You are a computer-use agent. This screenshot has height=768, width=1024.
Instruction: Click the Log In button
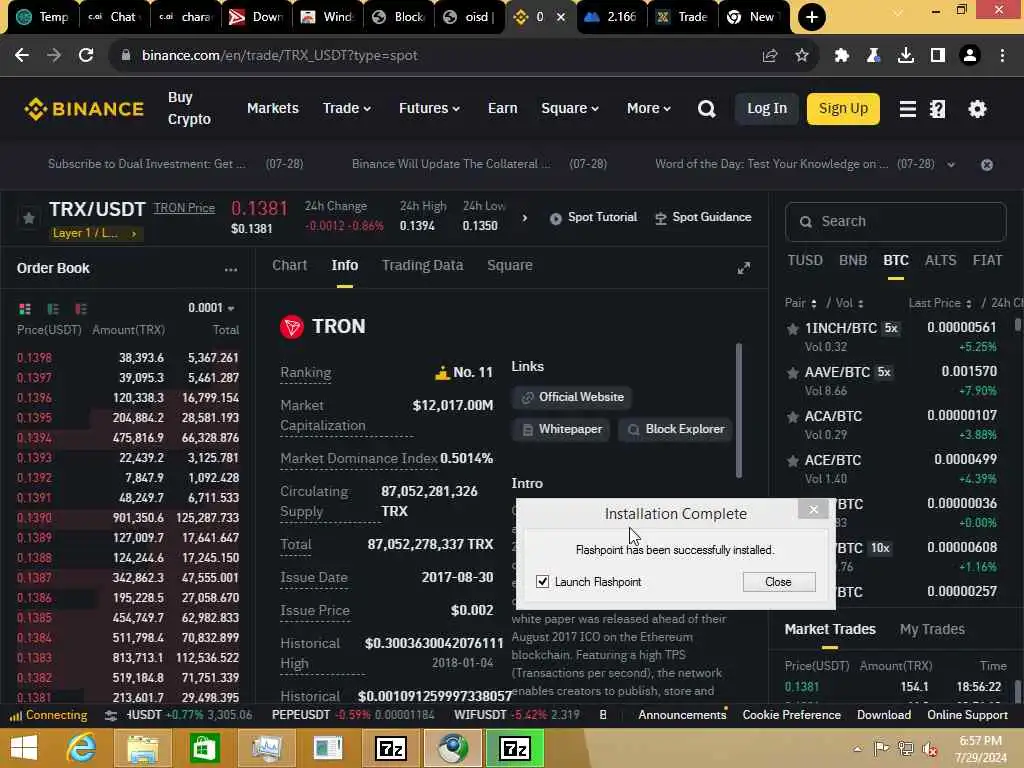click(767, 108)
